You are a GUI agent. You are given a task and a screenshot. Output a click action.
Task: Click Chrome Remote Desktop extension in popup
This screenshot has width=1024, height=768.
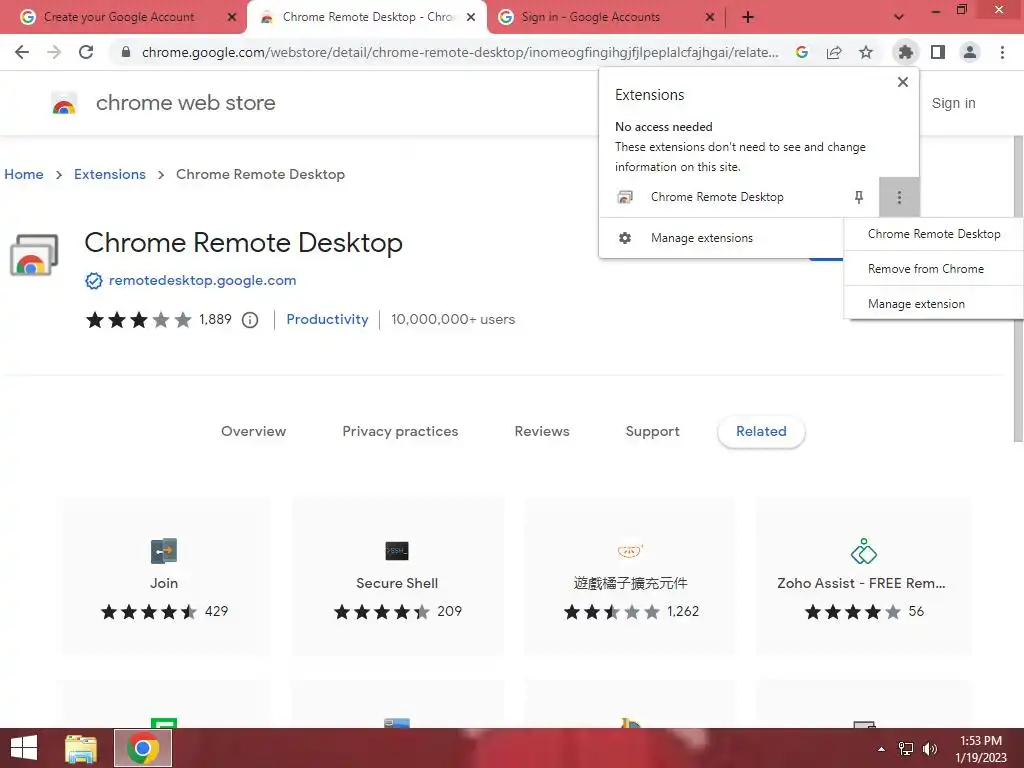[x=717, y=197]
